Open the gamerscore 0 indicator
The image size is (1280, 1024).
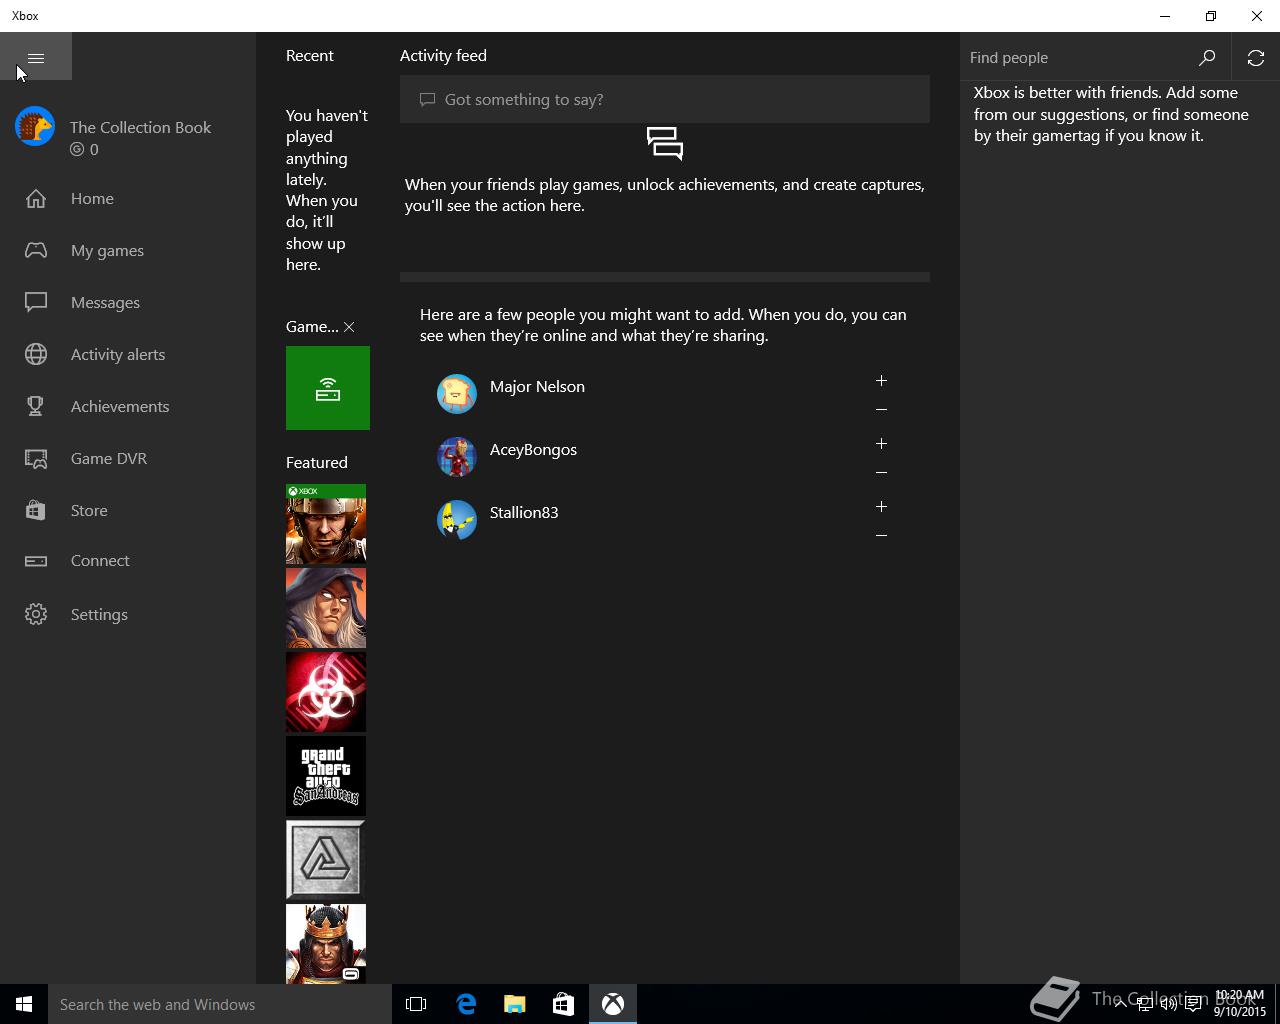pos(84,149)
